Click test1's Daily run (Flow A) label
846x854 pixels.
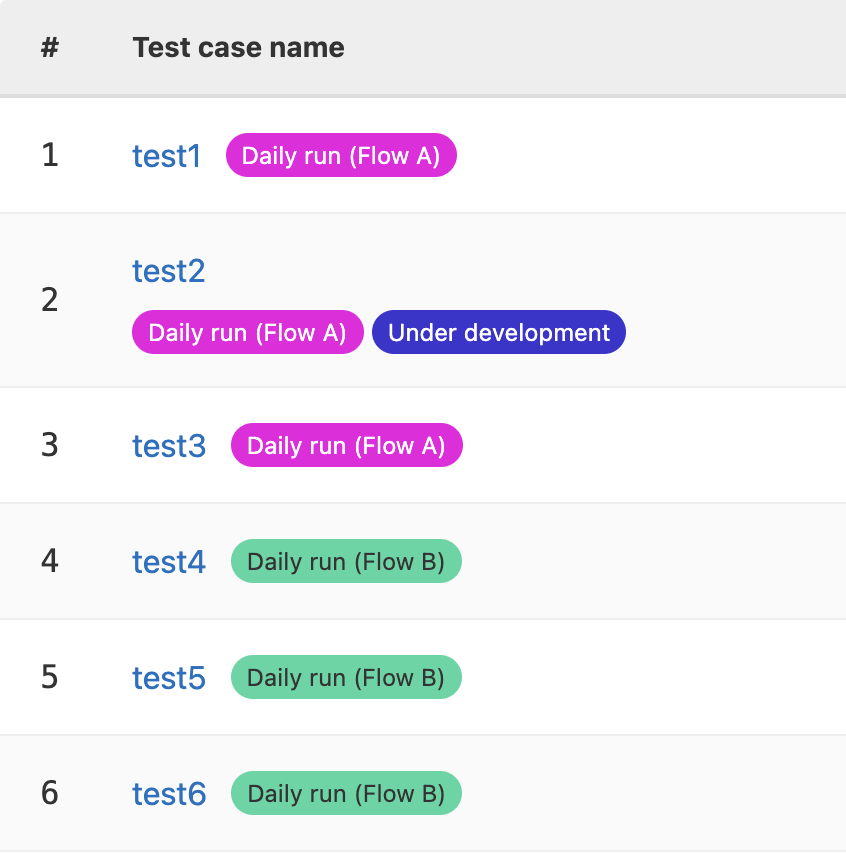(x=341, y=155)
